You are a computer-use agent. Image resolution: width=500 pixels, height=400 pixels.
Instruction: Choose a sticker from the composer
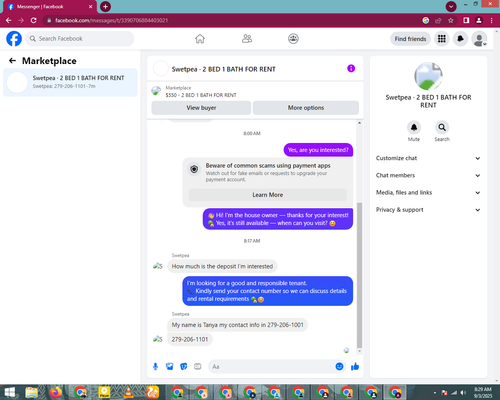[184, 367]
